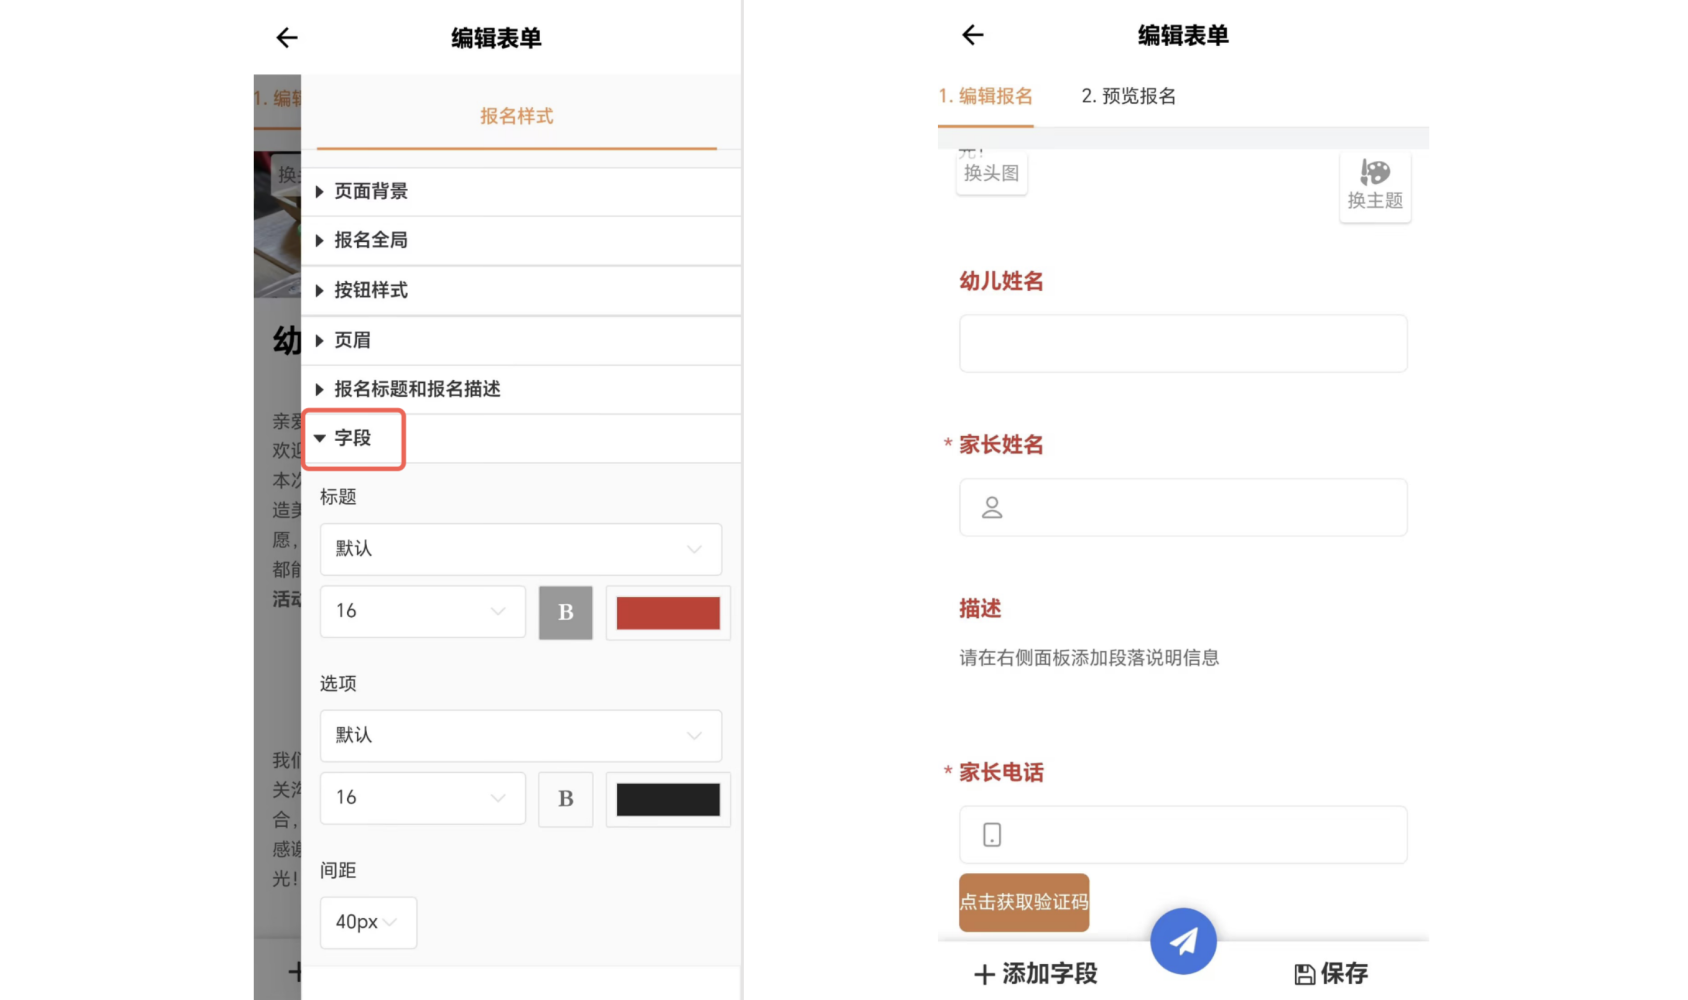
Task: Click the 家长姓名 input field
Action: 1183,507
